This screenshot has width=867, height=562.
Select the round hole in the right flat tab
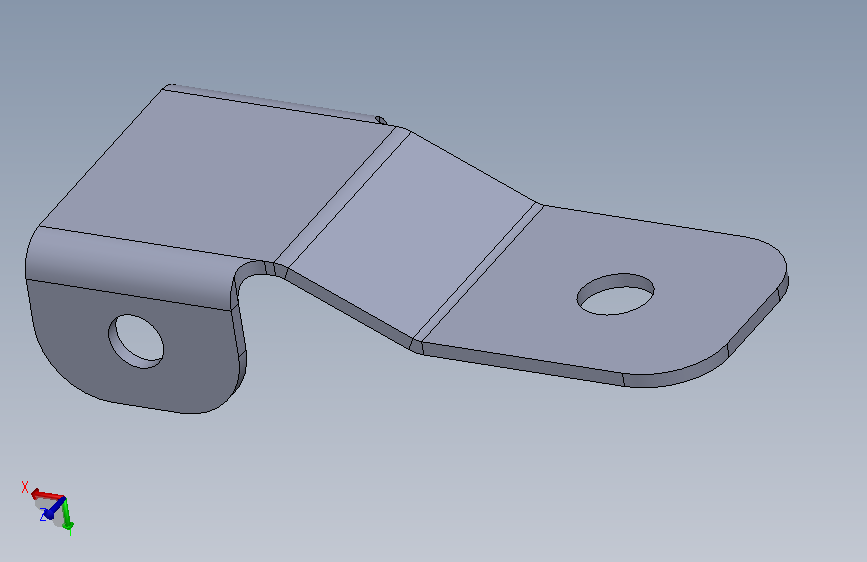[x=615, y=294]
